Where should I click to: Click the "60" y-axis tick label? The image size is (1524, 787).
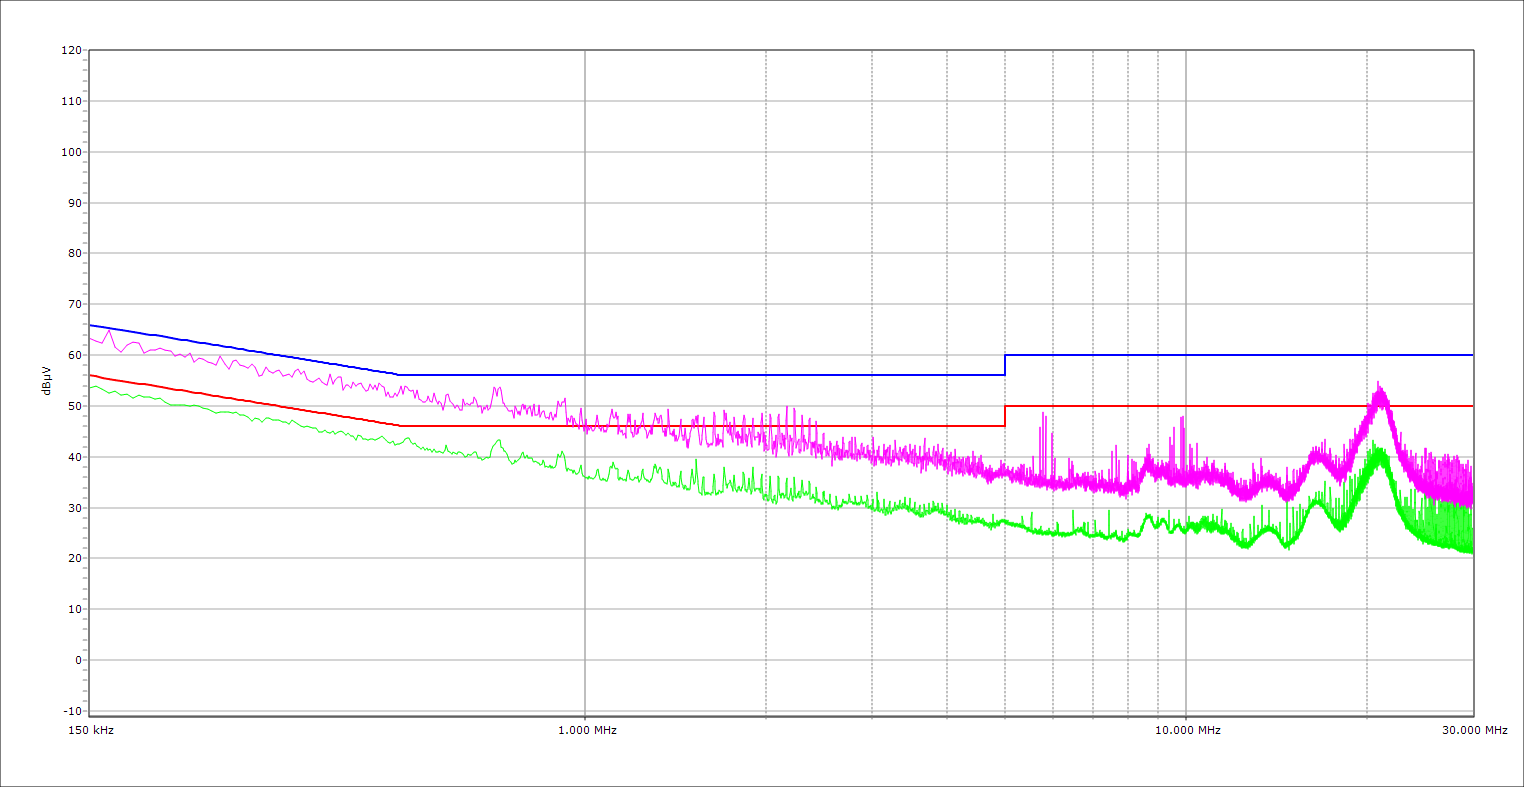(x=74, y=355)
